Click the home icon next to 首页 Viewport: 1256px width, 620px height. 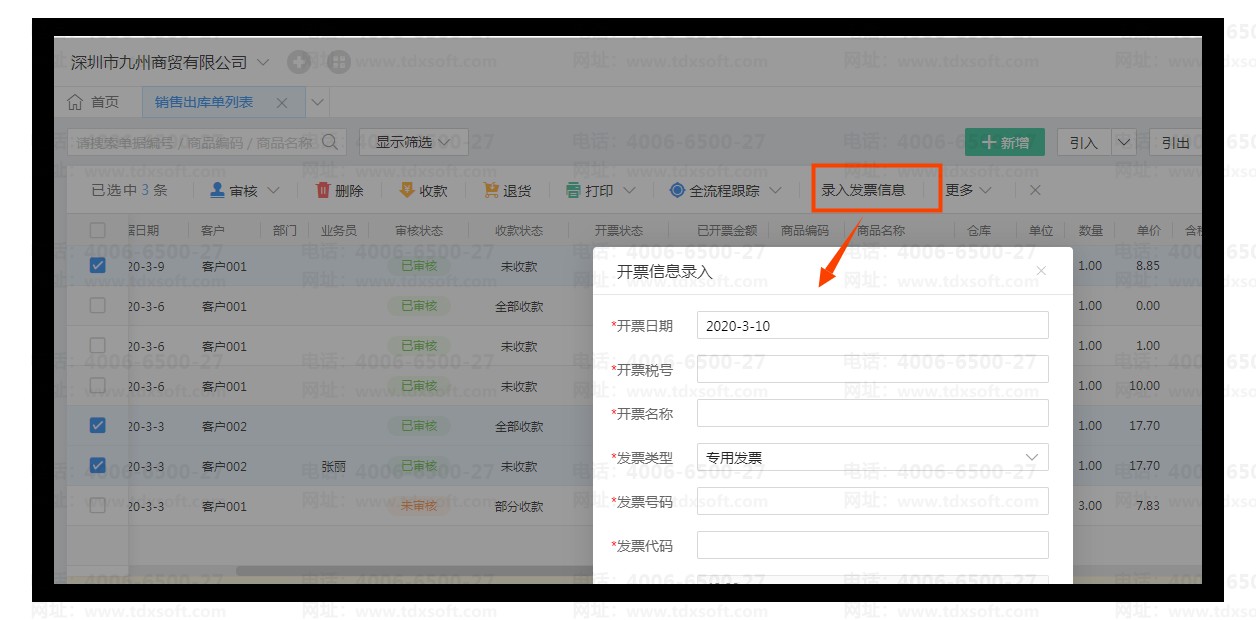coord(75,102)
